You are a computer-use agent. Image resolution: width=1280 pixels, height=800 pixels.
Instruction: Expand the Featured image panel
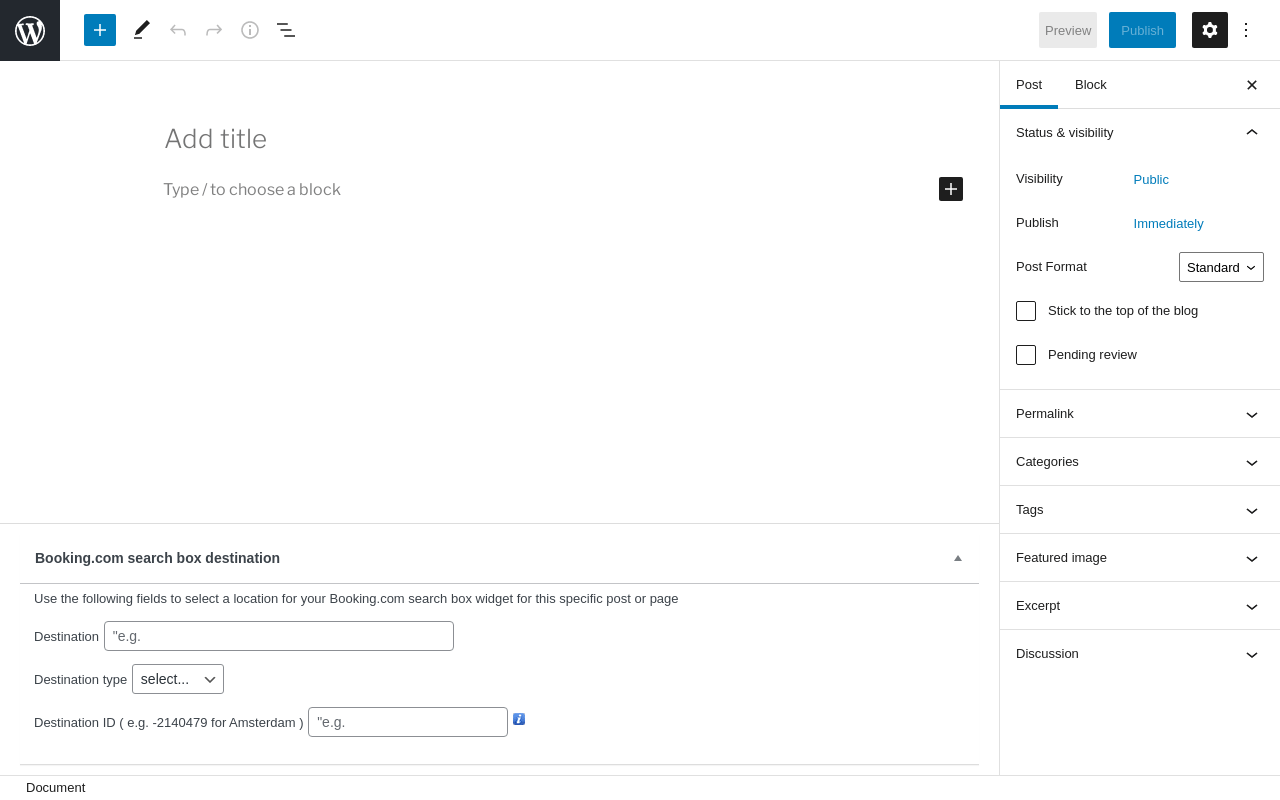click(1139, 558)
